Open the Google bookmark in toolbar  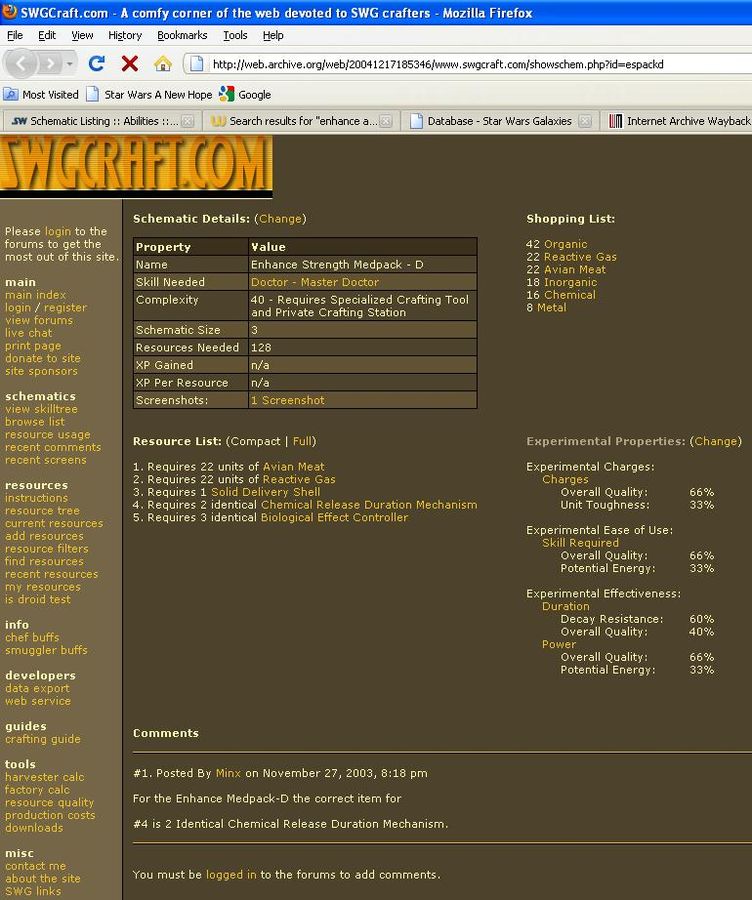coord(245,95)
